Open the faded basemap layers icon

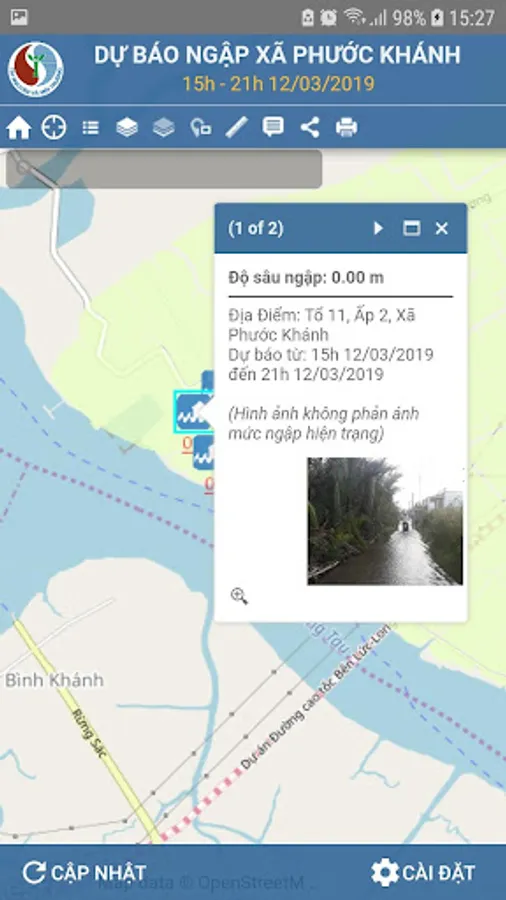(164, 127)
